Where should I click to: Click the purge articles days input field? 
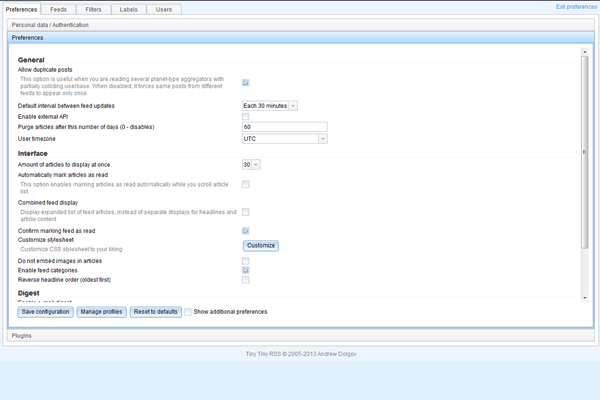tap(284, 128)
